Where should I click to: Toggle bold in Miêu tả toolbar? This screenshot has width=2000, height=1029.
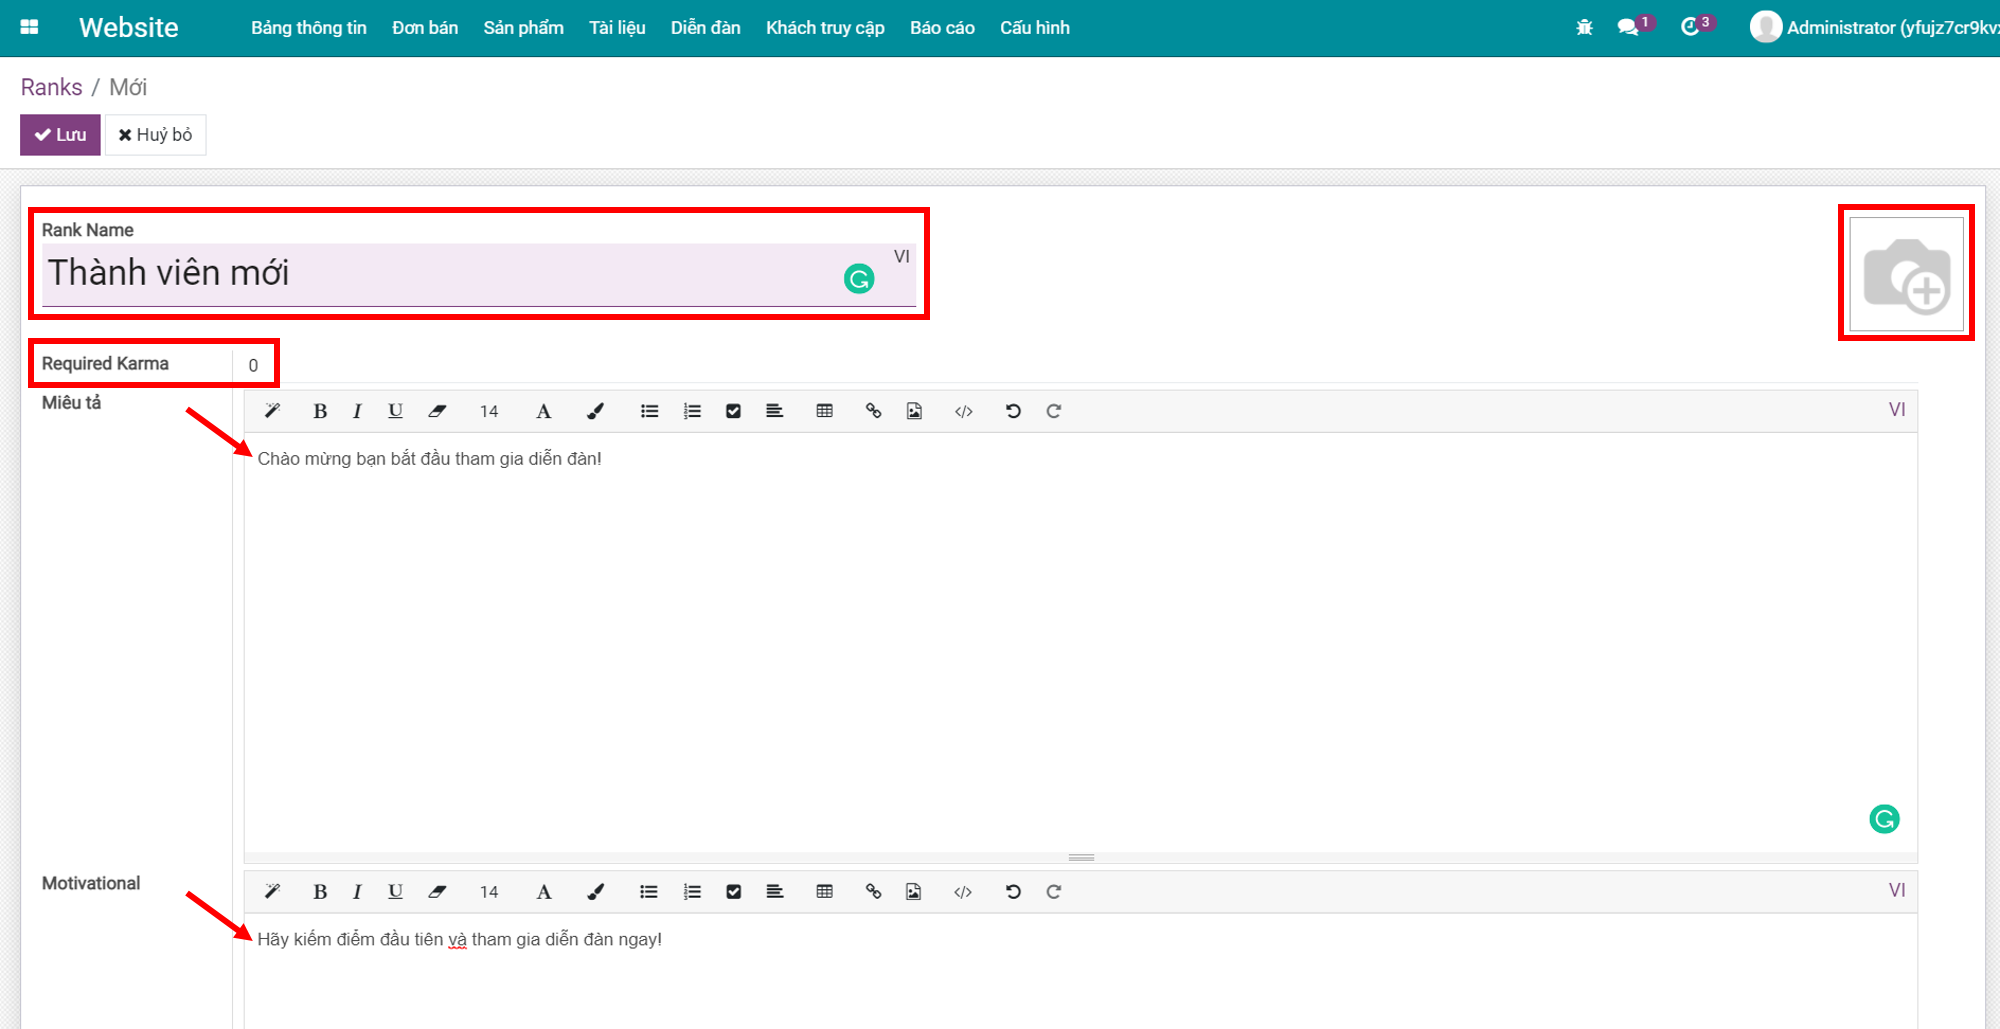point(320,411)
